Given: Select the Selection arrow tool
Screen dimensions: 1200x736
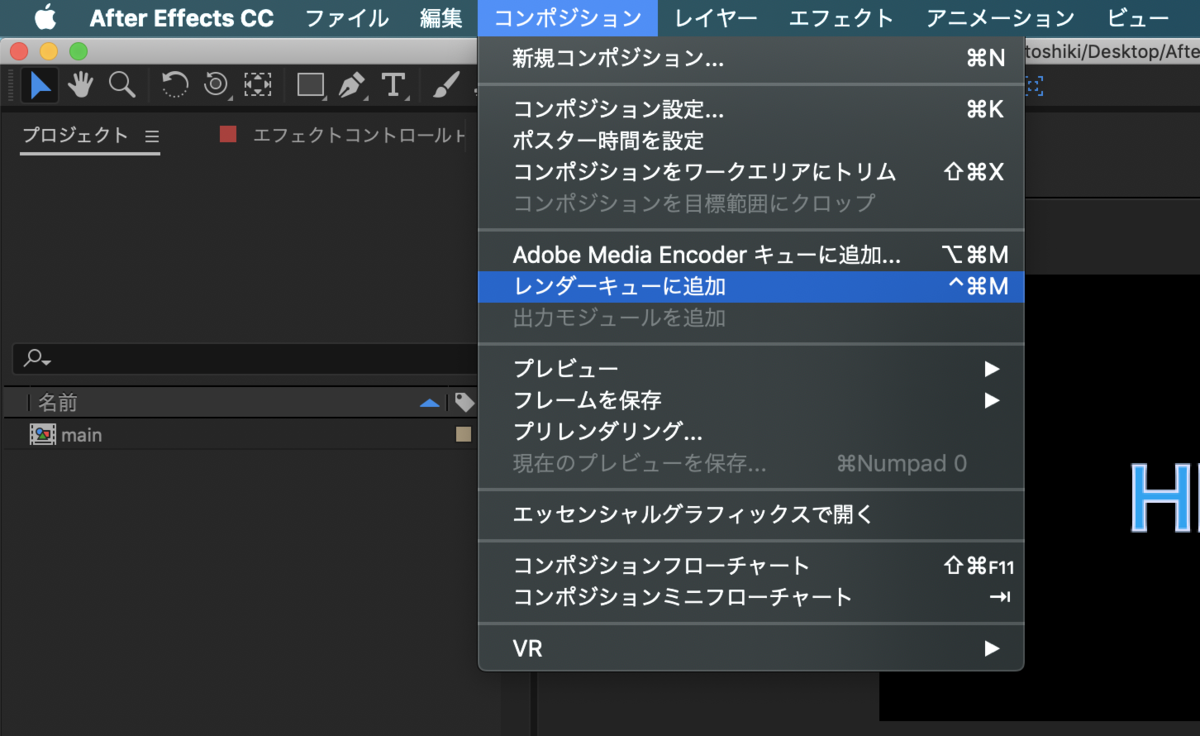Looking at the screenshot, I should 40,86.
